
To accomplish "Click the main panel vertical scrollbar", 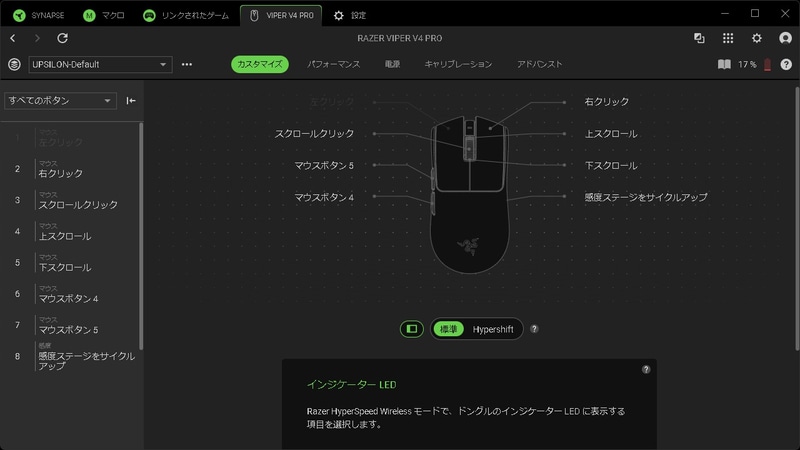I will (x=797, y=218).
